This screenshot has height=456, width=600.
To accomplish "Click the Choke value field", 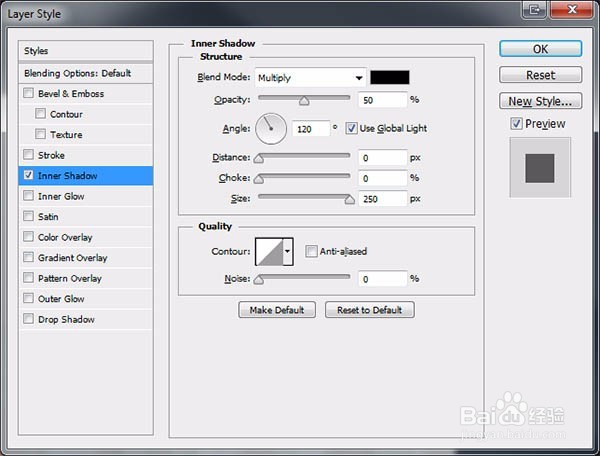I will [x=382, y=178].
